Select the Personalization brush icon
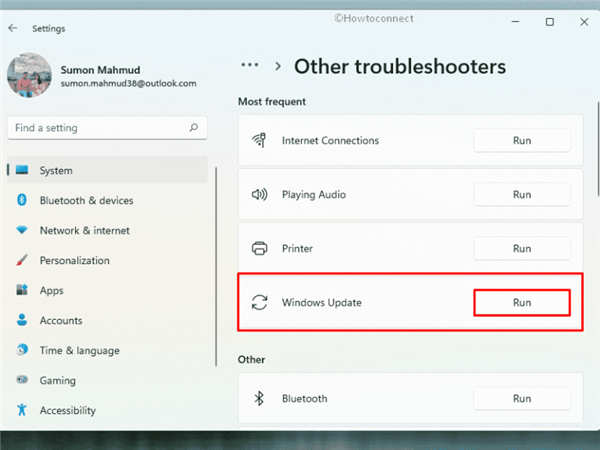This screenshot has height=450, width=600. point(22,260)
